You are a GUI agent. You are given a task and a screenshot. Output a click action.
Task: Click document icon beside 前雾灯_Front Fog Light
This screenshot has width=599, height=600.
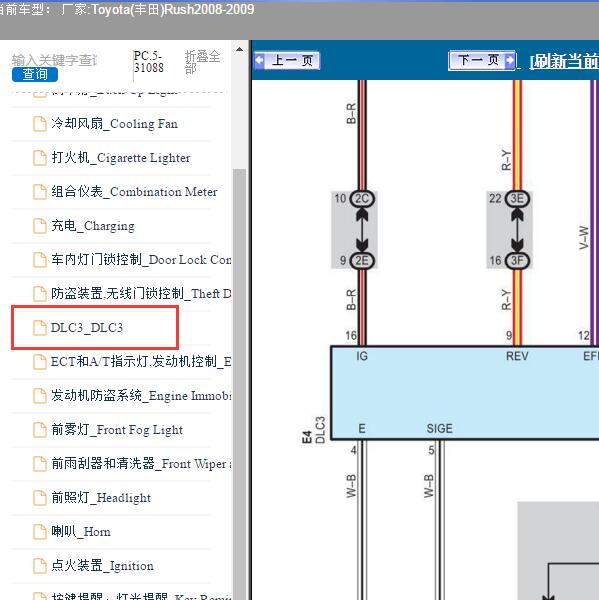pyautogui.click(x=40, y=430)
